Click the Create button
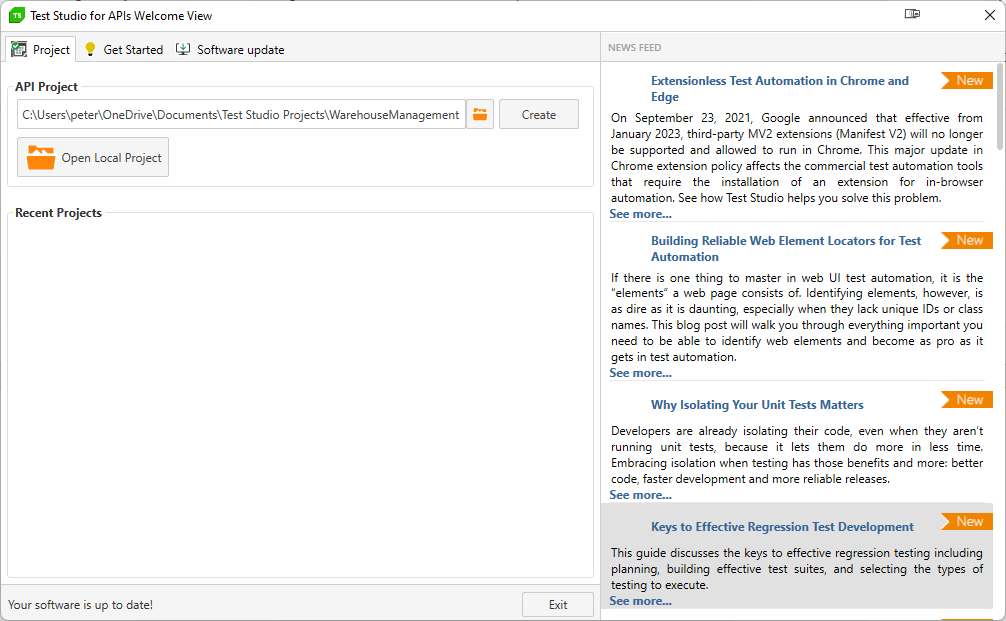This screenshot has width=1006, height=621. [538, 114]
